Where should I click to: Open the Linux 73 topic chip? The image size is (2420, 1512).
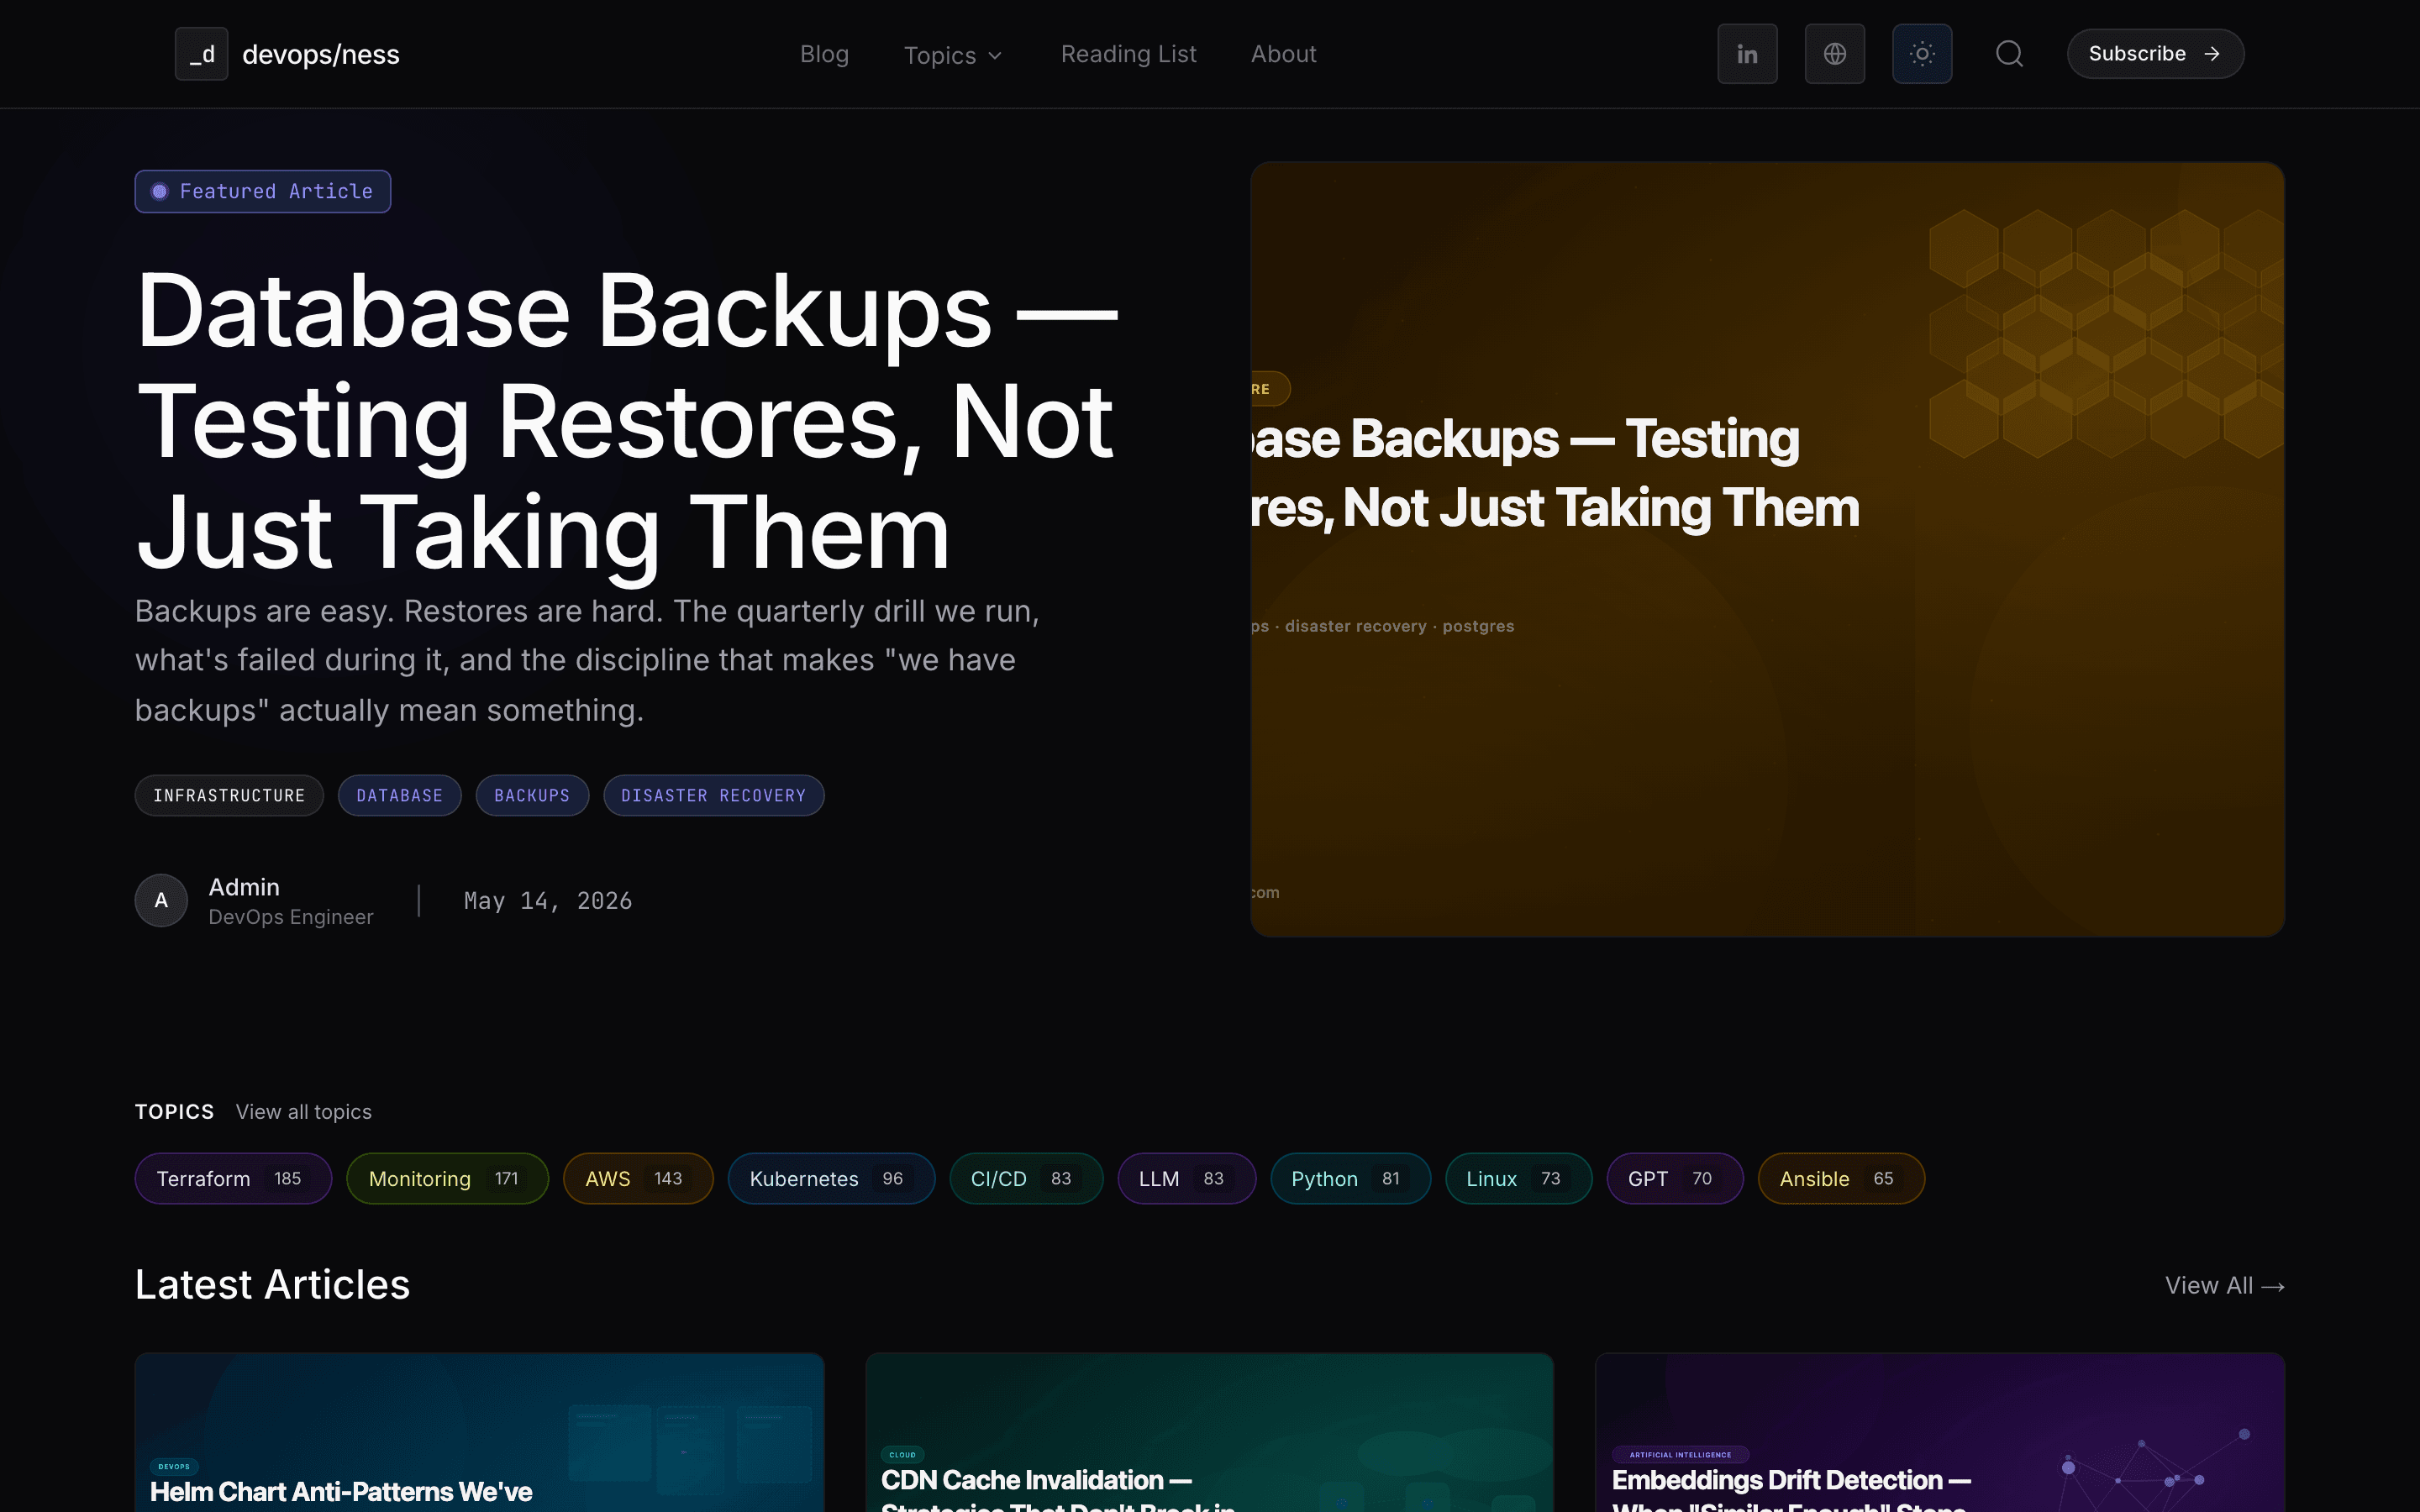pos(1518,1178)
